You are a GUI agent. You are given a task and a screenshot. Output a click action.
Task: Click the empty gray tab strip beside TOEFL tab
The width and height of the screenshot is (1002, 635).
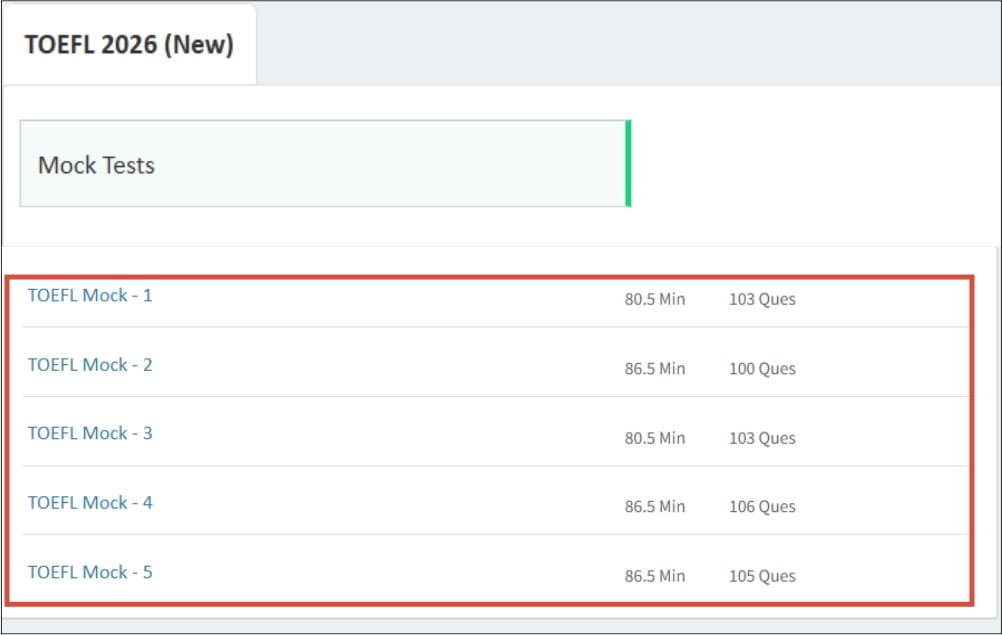click(620, 45)
